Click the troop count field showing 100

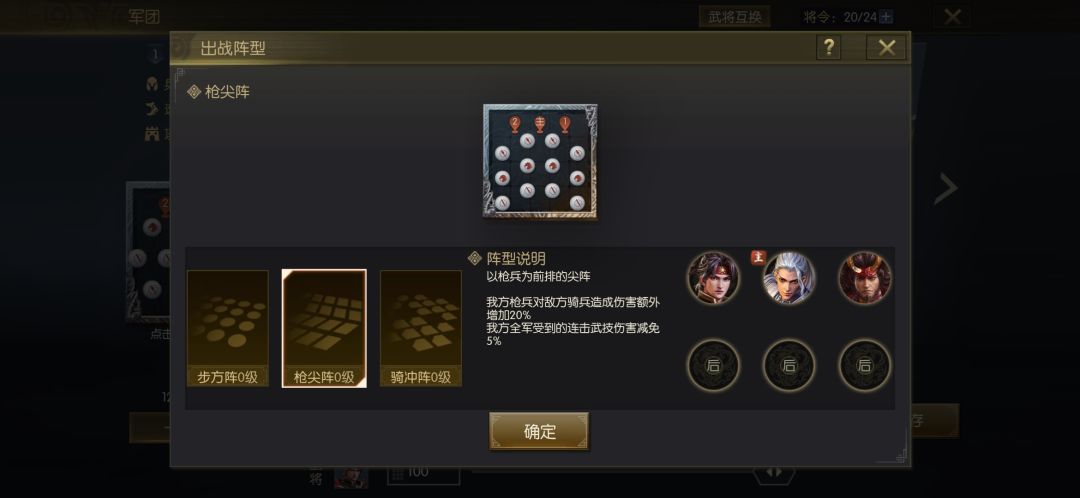(424, 473)
